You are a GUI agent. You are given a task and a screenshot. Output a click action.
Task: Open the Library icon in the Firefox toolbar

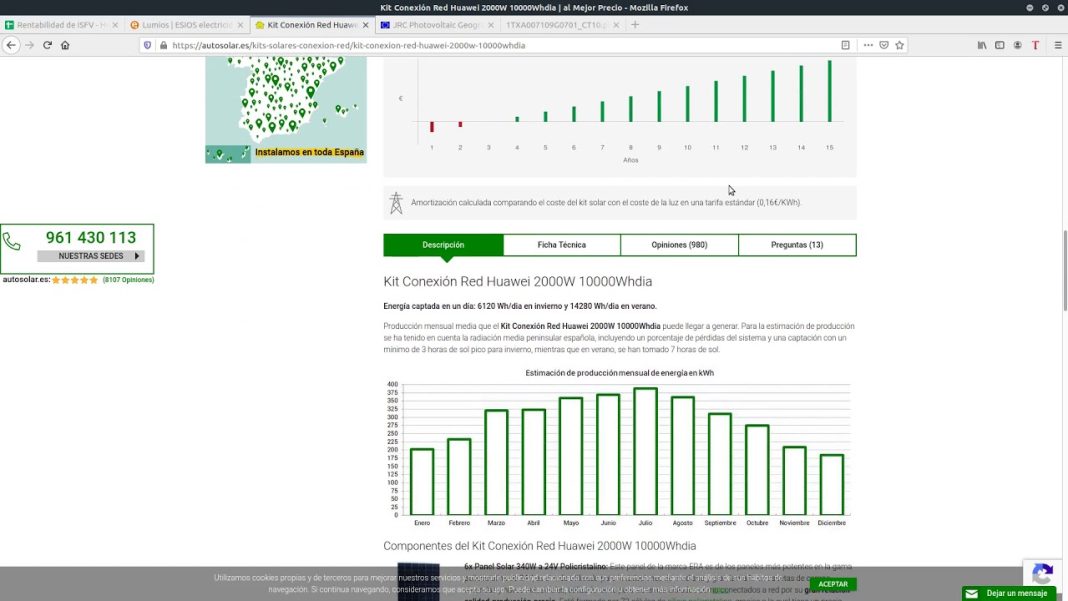tap(982, 45)
